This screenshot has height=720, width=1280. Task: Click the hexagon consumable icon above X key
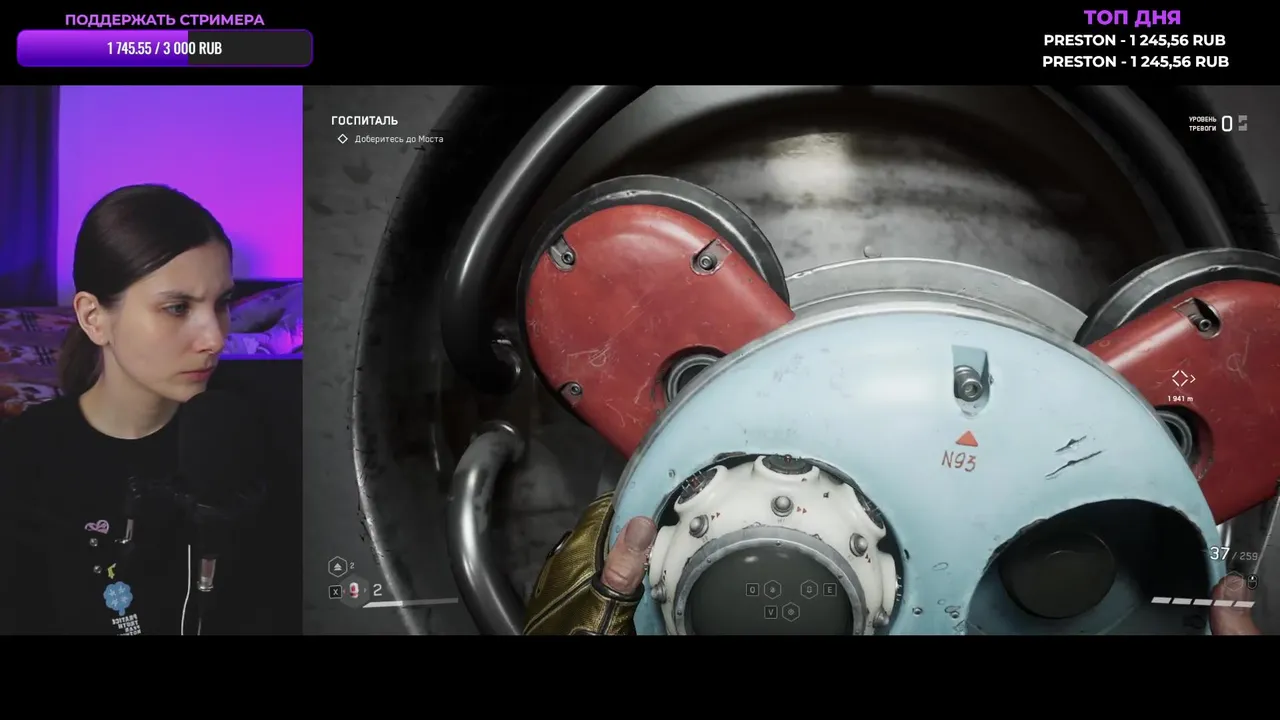[338, 567]
